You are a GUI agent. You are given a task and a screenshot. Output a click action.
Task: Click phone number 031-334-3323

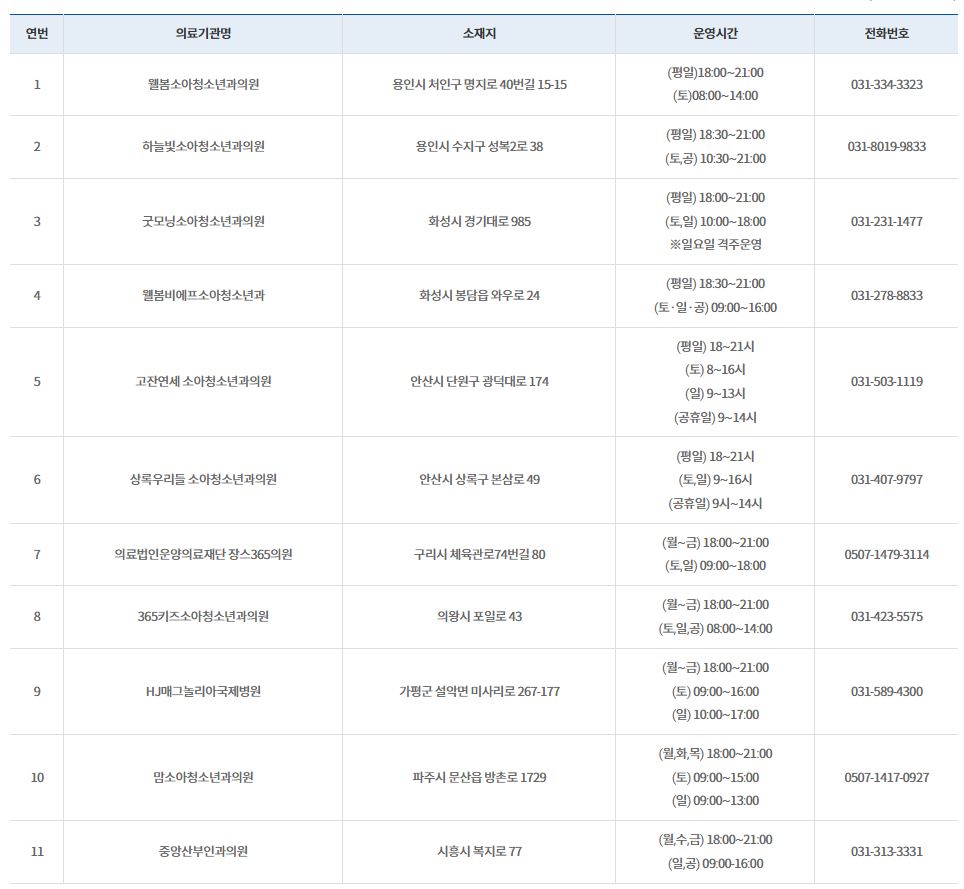pyautogui.click(x=887, y=84)
